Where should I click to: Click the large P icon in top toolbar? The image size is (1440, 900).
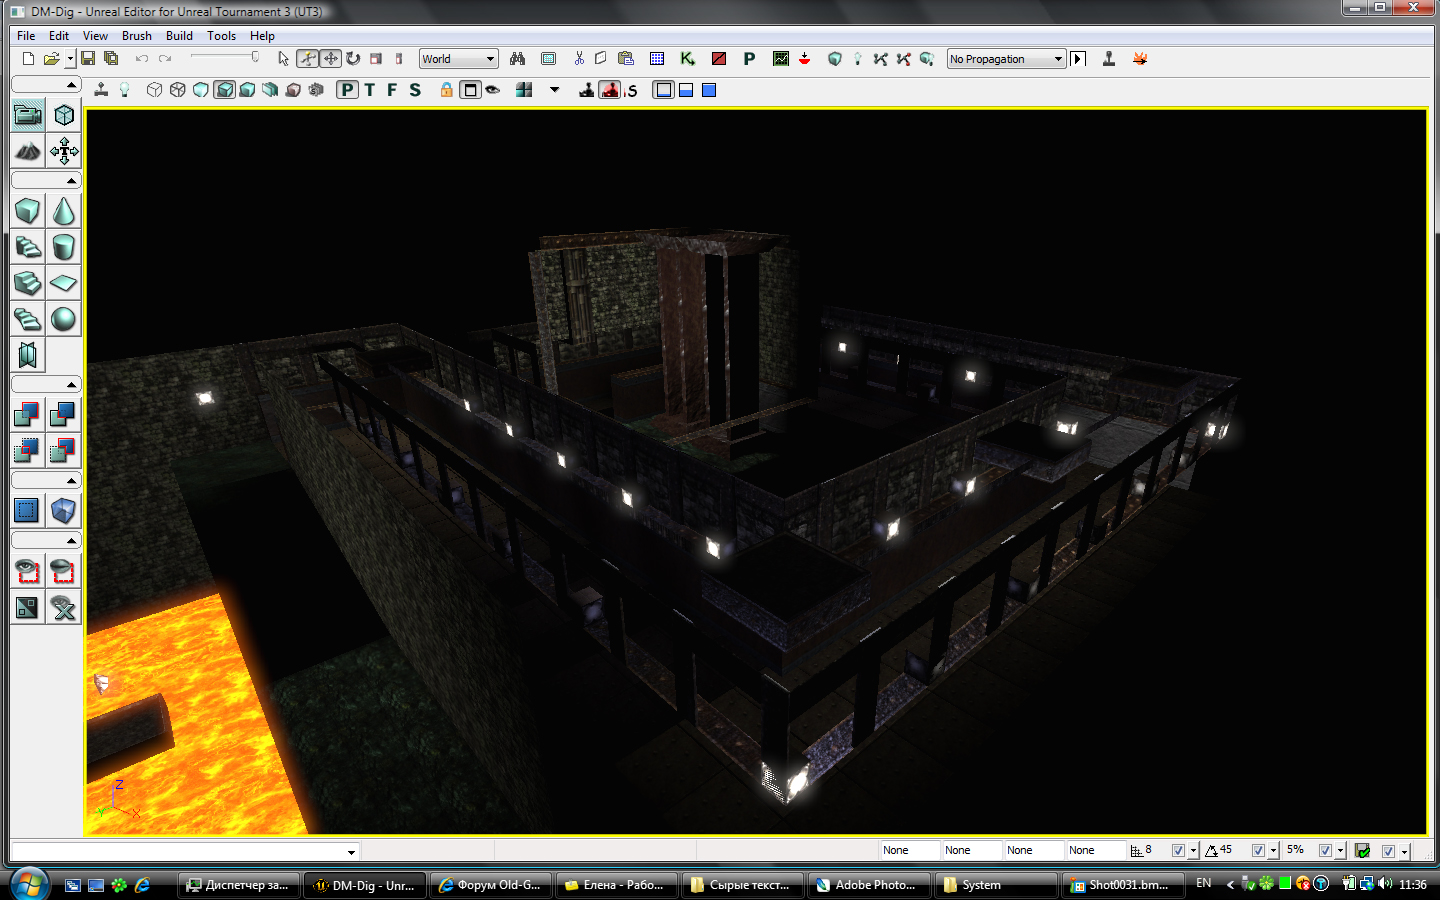click(749, 59)
